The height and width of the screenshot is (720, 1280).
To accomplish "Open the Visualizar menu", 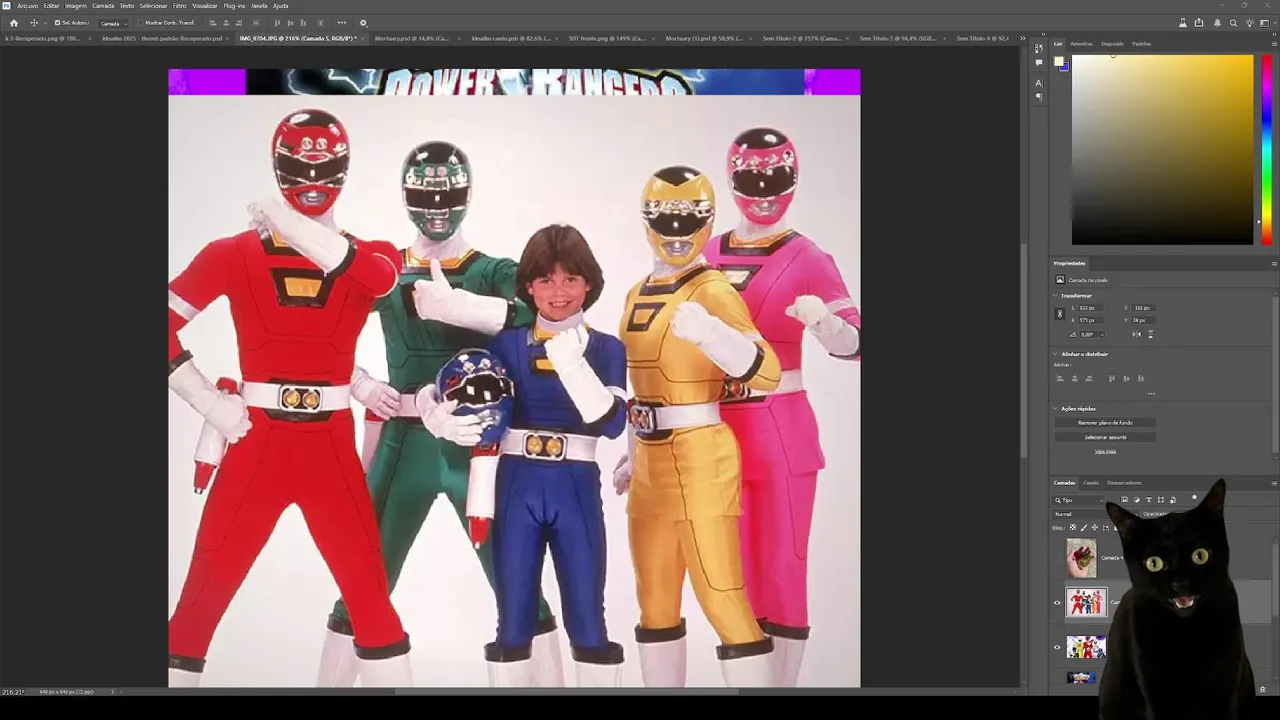I will (205, 6).
